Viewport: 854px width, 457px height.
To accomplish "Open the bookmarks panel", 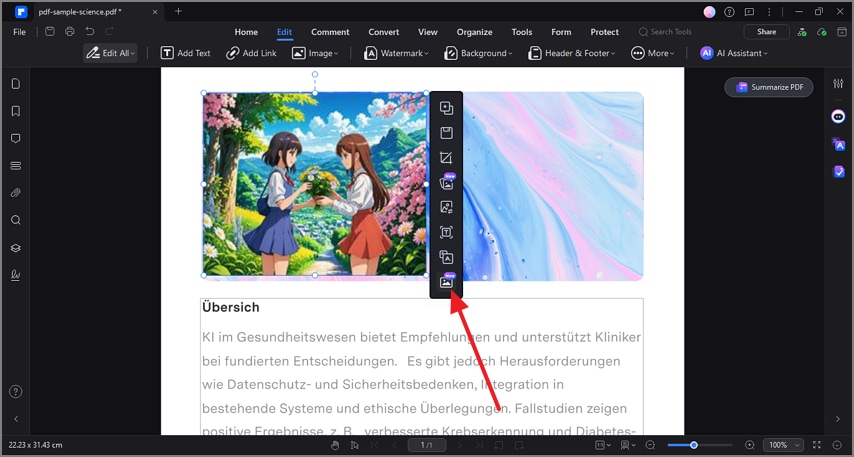I will coord(16,111).
